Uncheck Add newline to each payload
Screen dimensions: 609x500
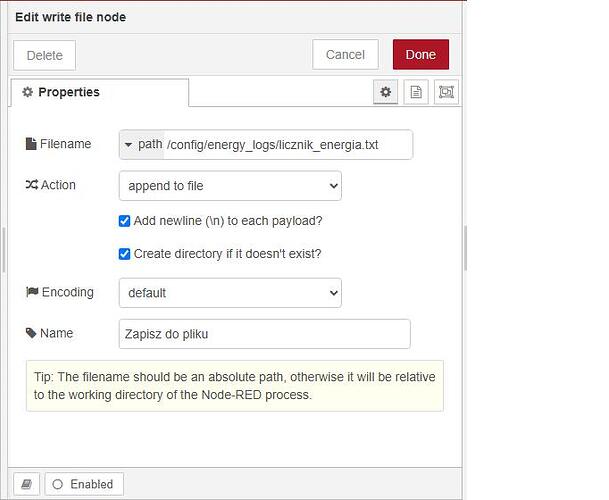(x=124, y=221)
